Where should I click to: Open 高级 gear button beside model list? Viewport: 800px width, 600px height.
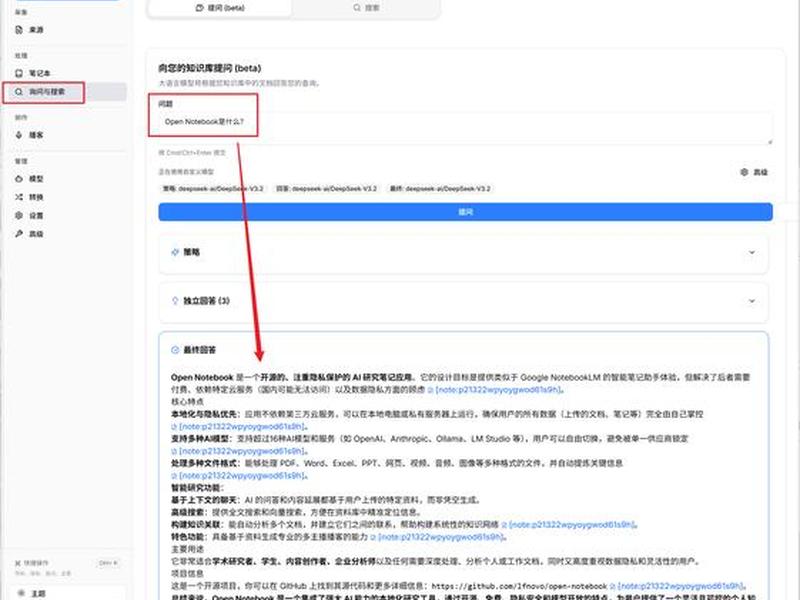pos(754,172)
